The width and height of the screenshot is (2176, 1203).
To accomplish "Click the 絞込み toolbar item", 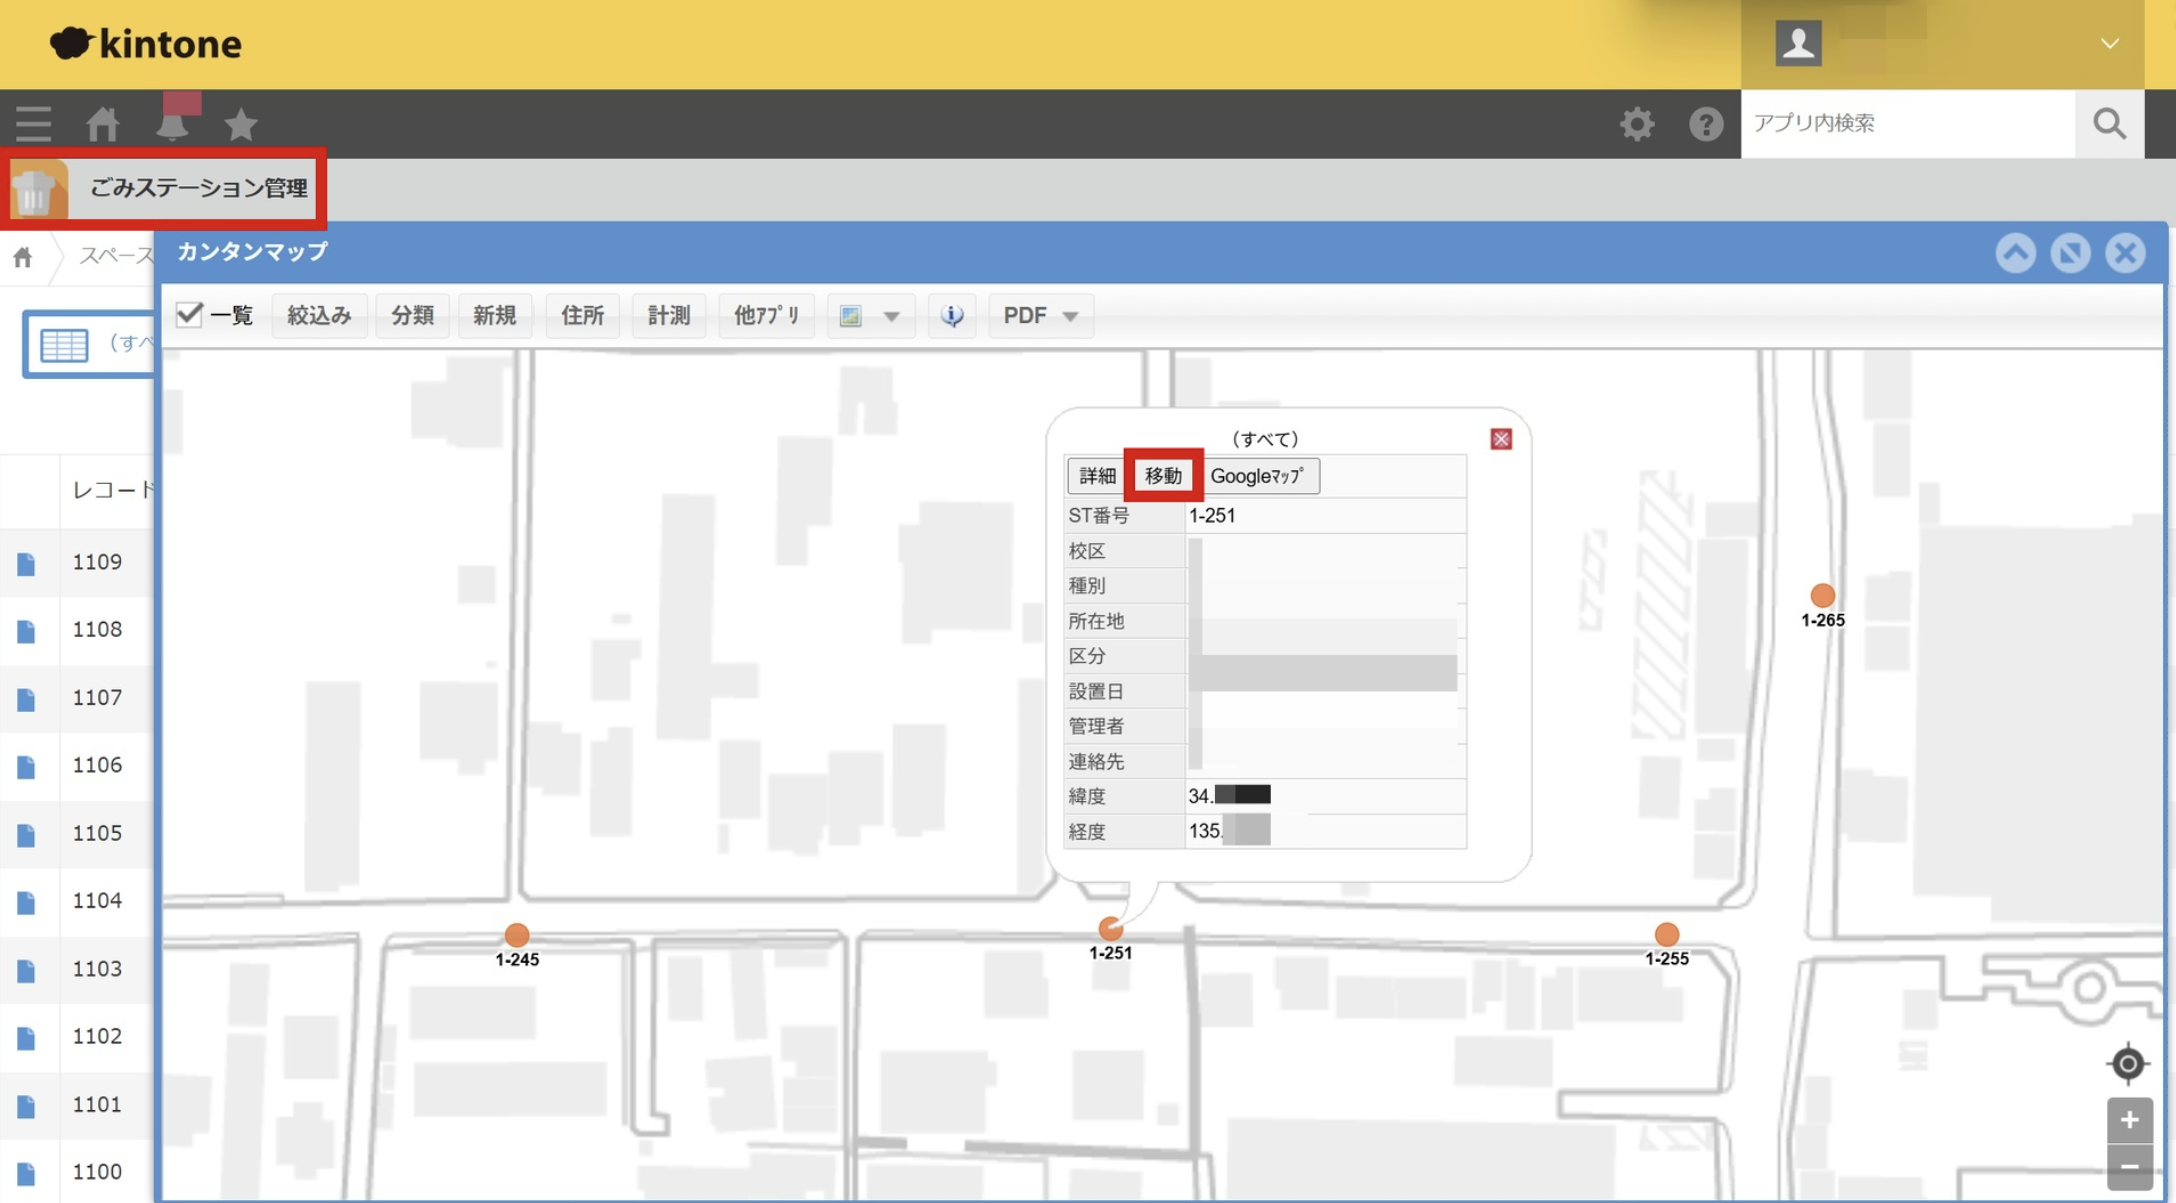I will [319, 316].
